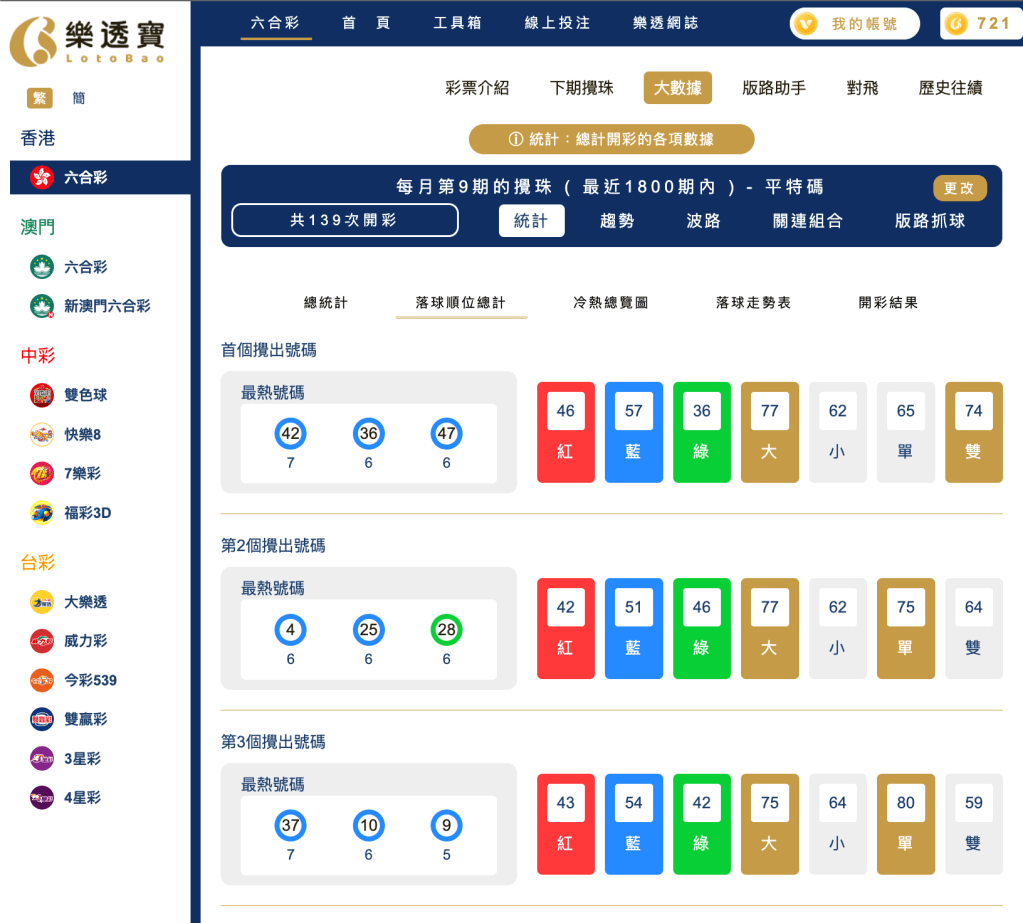Click the 共139次開彩 counter
The image size is (1023, 923).
click(344, 218)
